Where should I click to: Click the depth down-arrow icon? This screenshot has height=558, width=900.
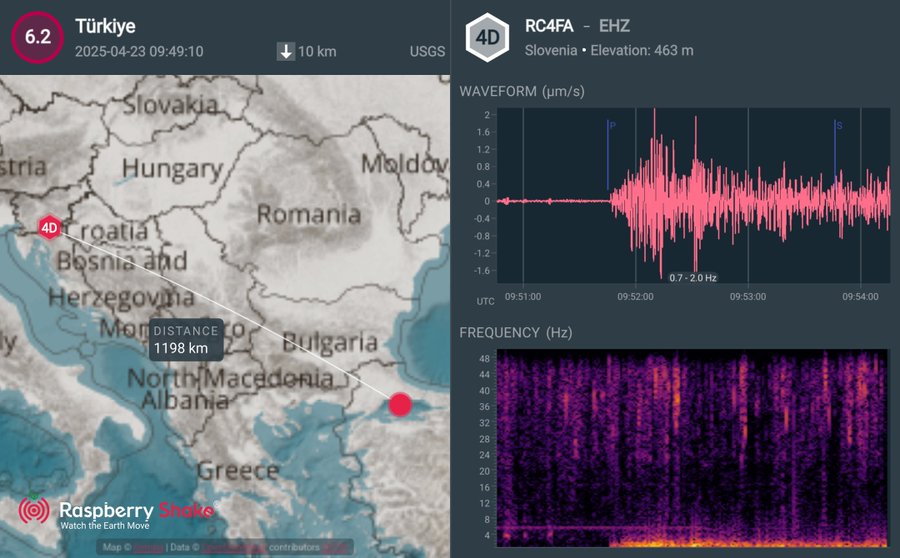tap(286, 51)
